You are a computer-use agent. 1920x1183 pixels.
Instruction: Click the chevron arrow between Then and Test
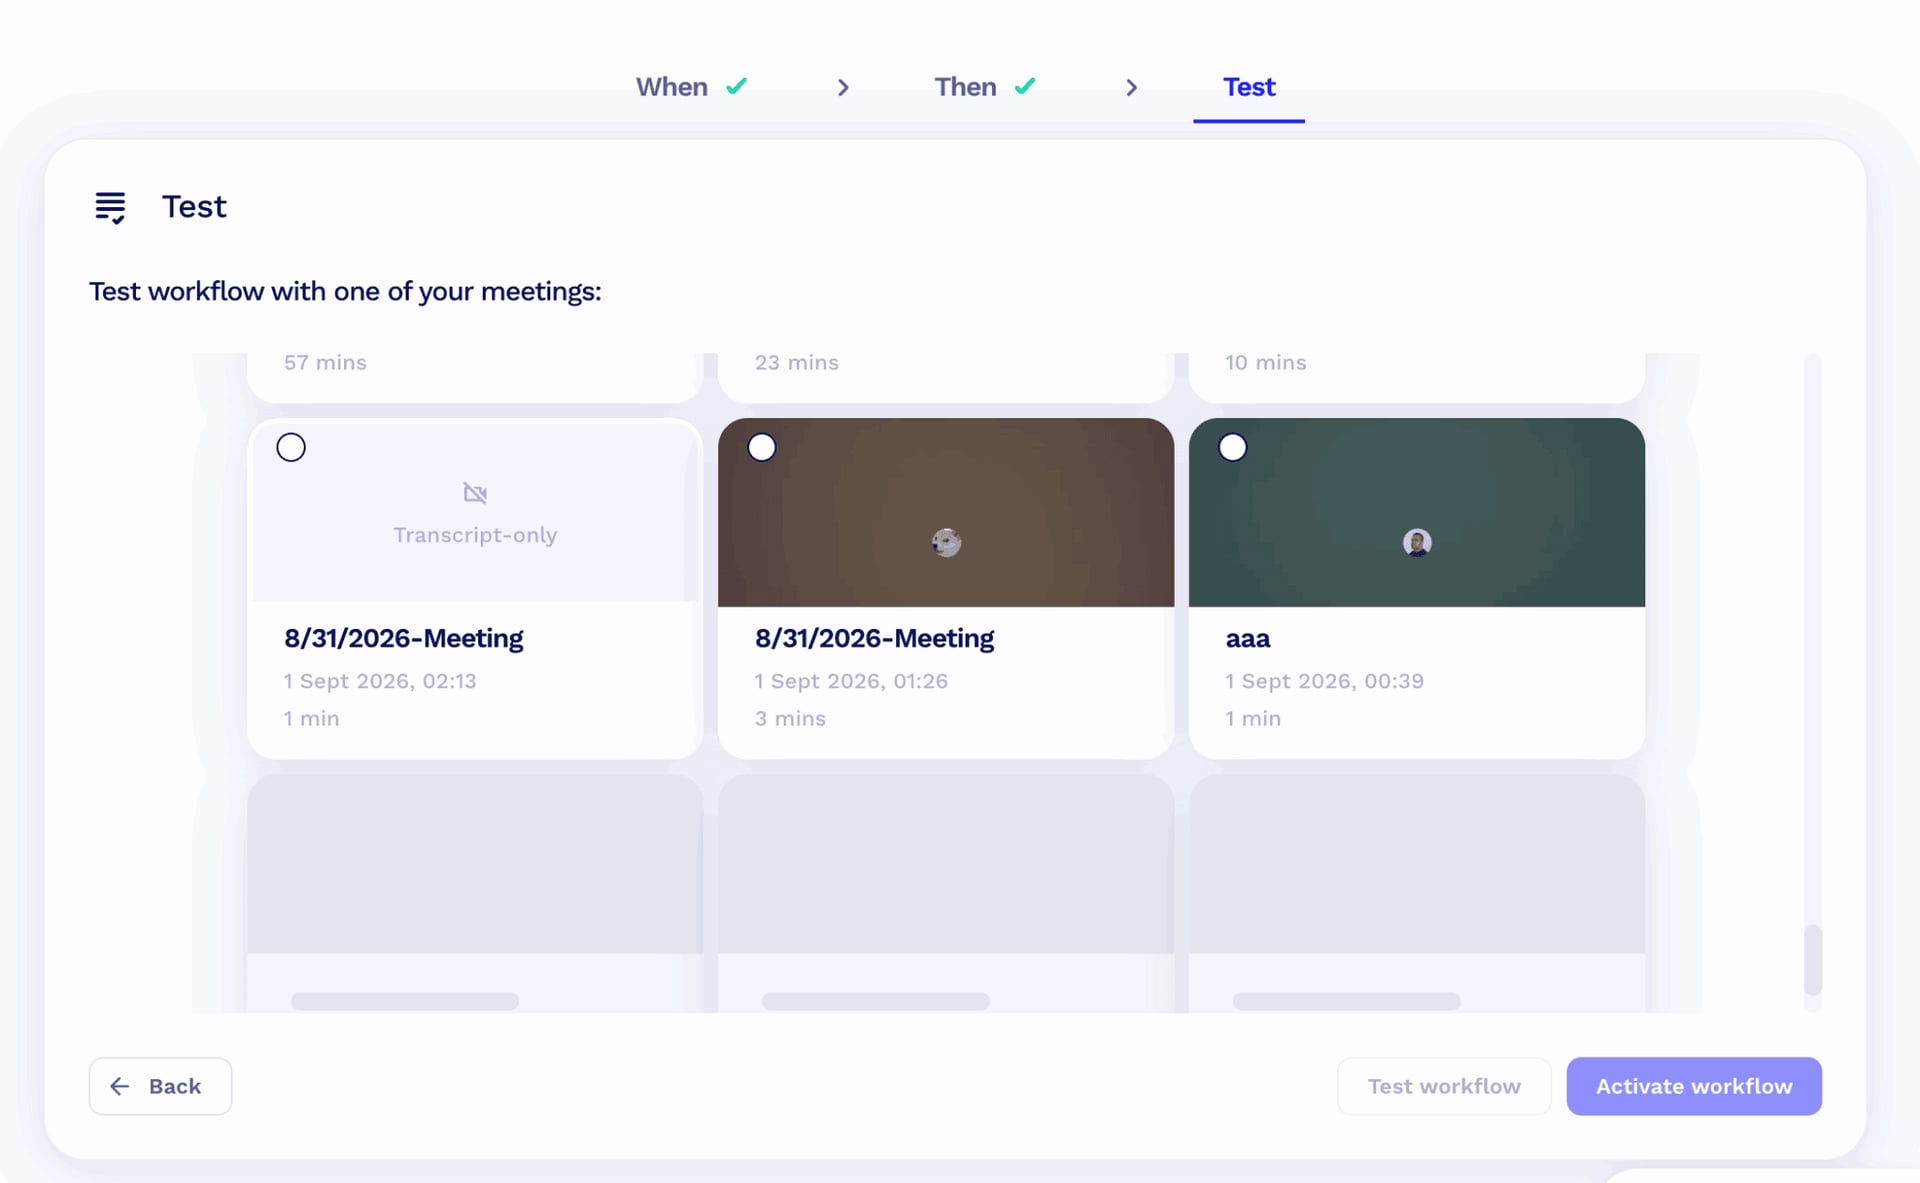pos(1131,88)
